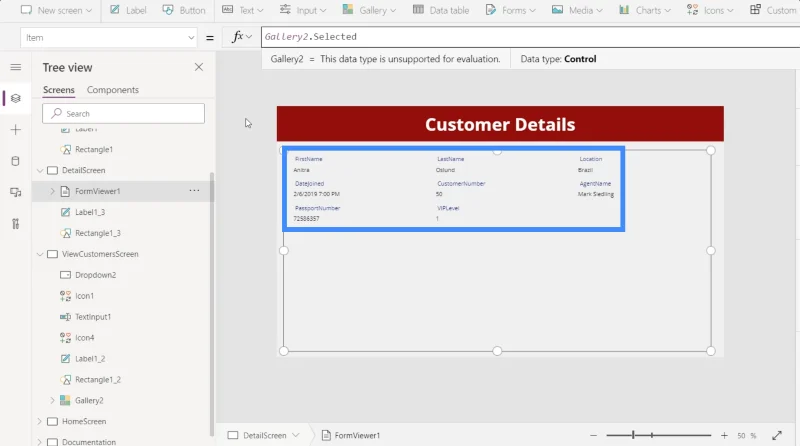Add a Button from the toolbar

[184, 10]
